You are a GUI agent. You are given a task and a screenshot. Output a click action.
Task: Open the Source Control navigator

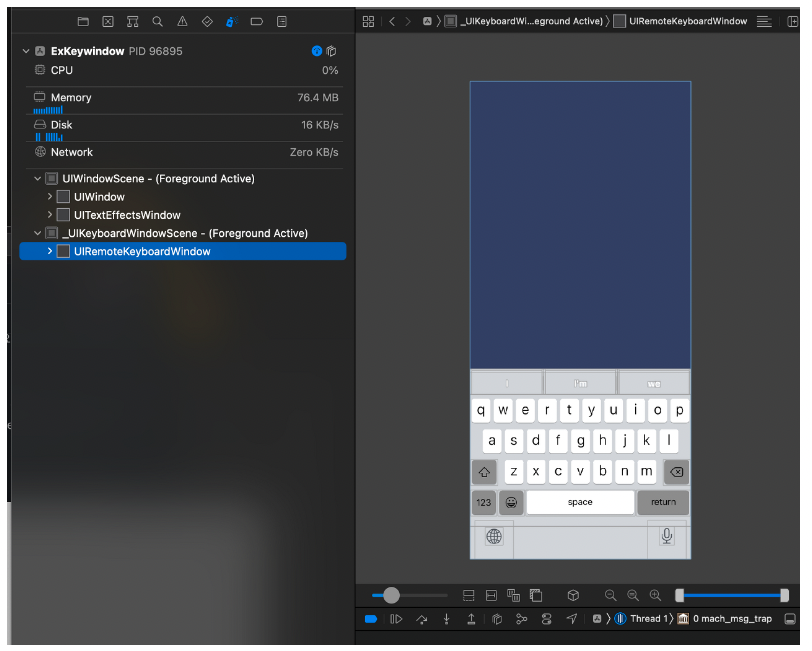coord(108,21)
